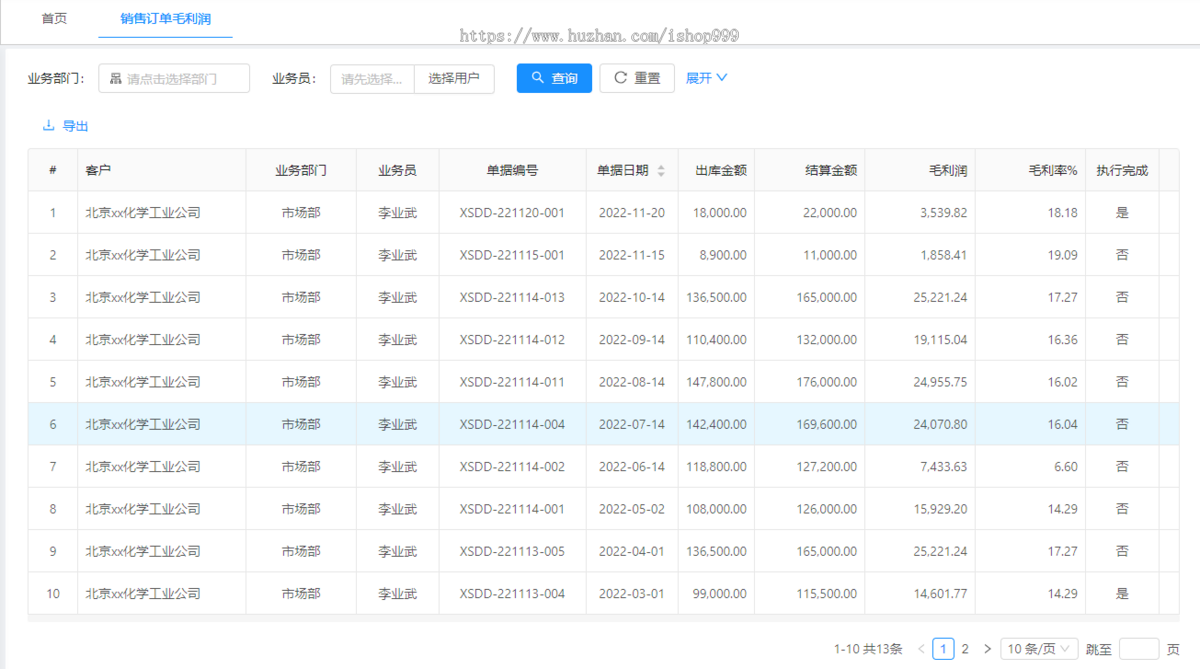Click gross profit value 7,433.63
This screenshot has width=1200, height=669.
pyautogui.click(x=944, y=467)
